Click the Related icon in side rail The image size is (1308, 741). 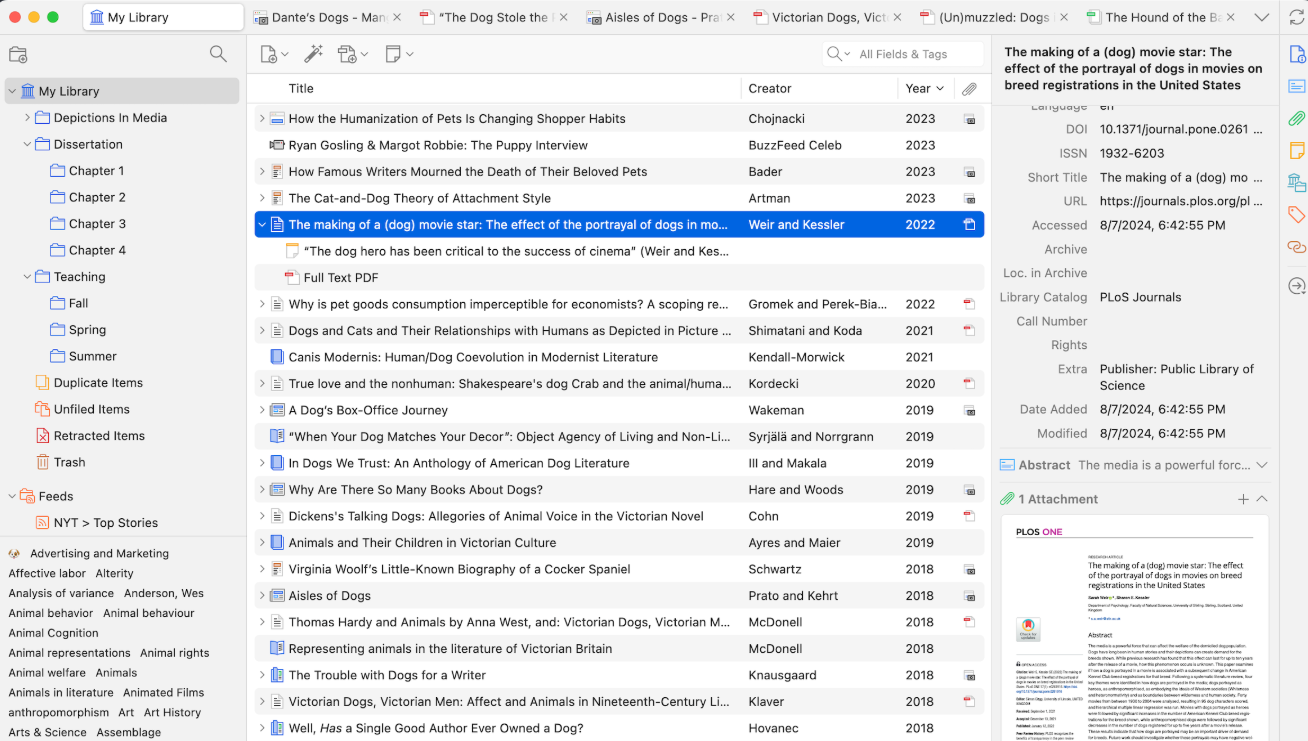click(x=1296, y=246)
